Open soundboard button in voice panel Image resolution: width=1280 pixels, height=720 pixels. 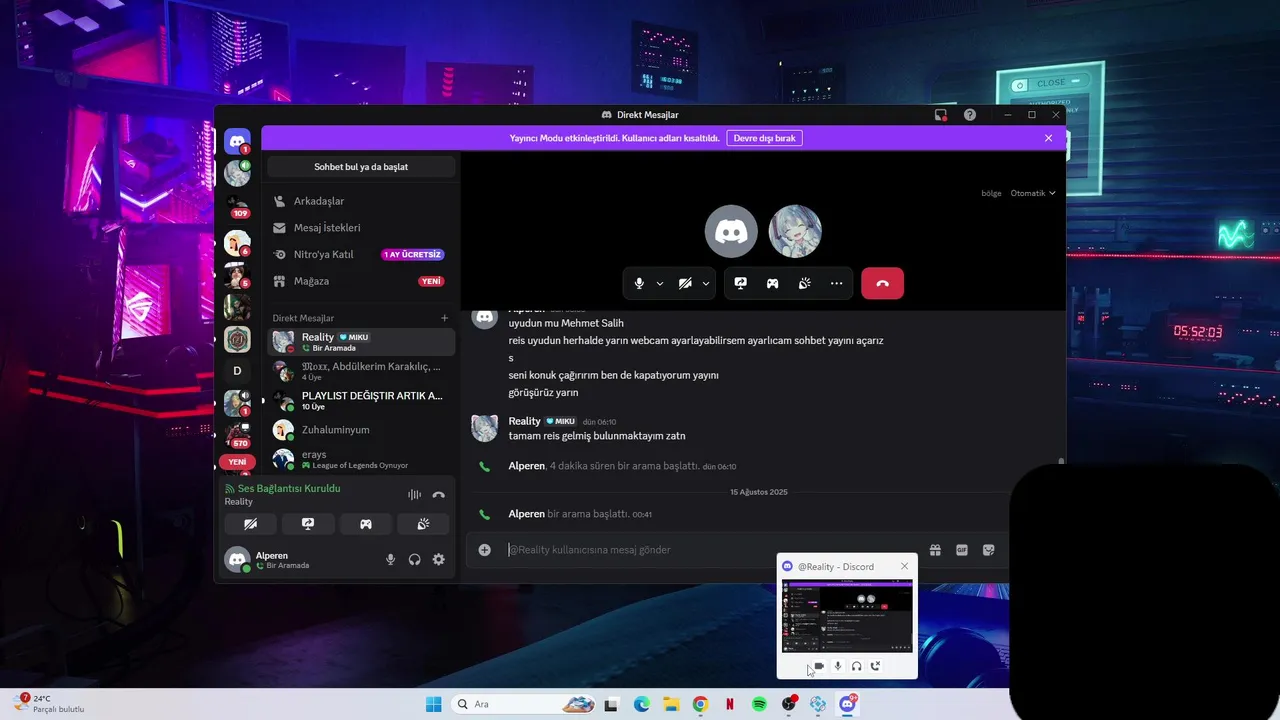click(424, 524)
